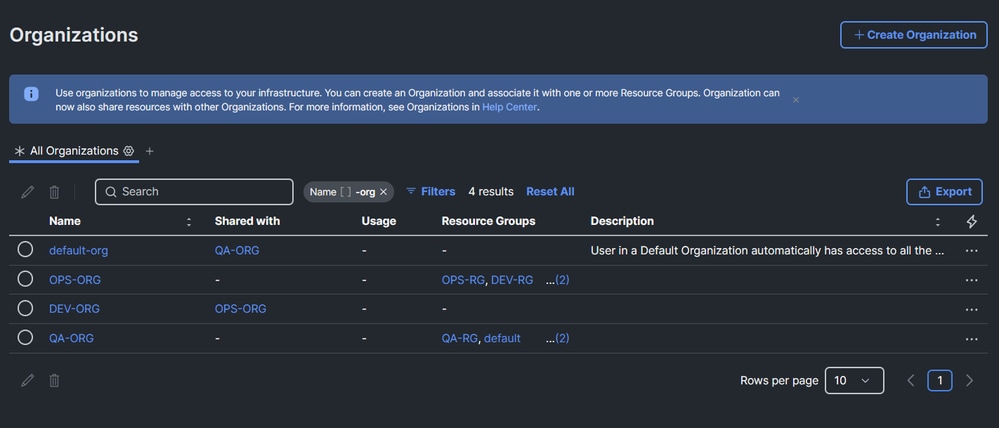Go to next page arrow
The height and width of the screenshot is (428, 999).
coord(970,380)
